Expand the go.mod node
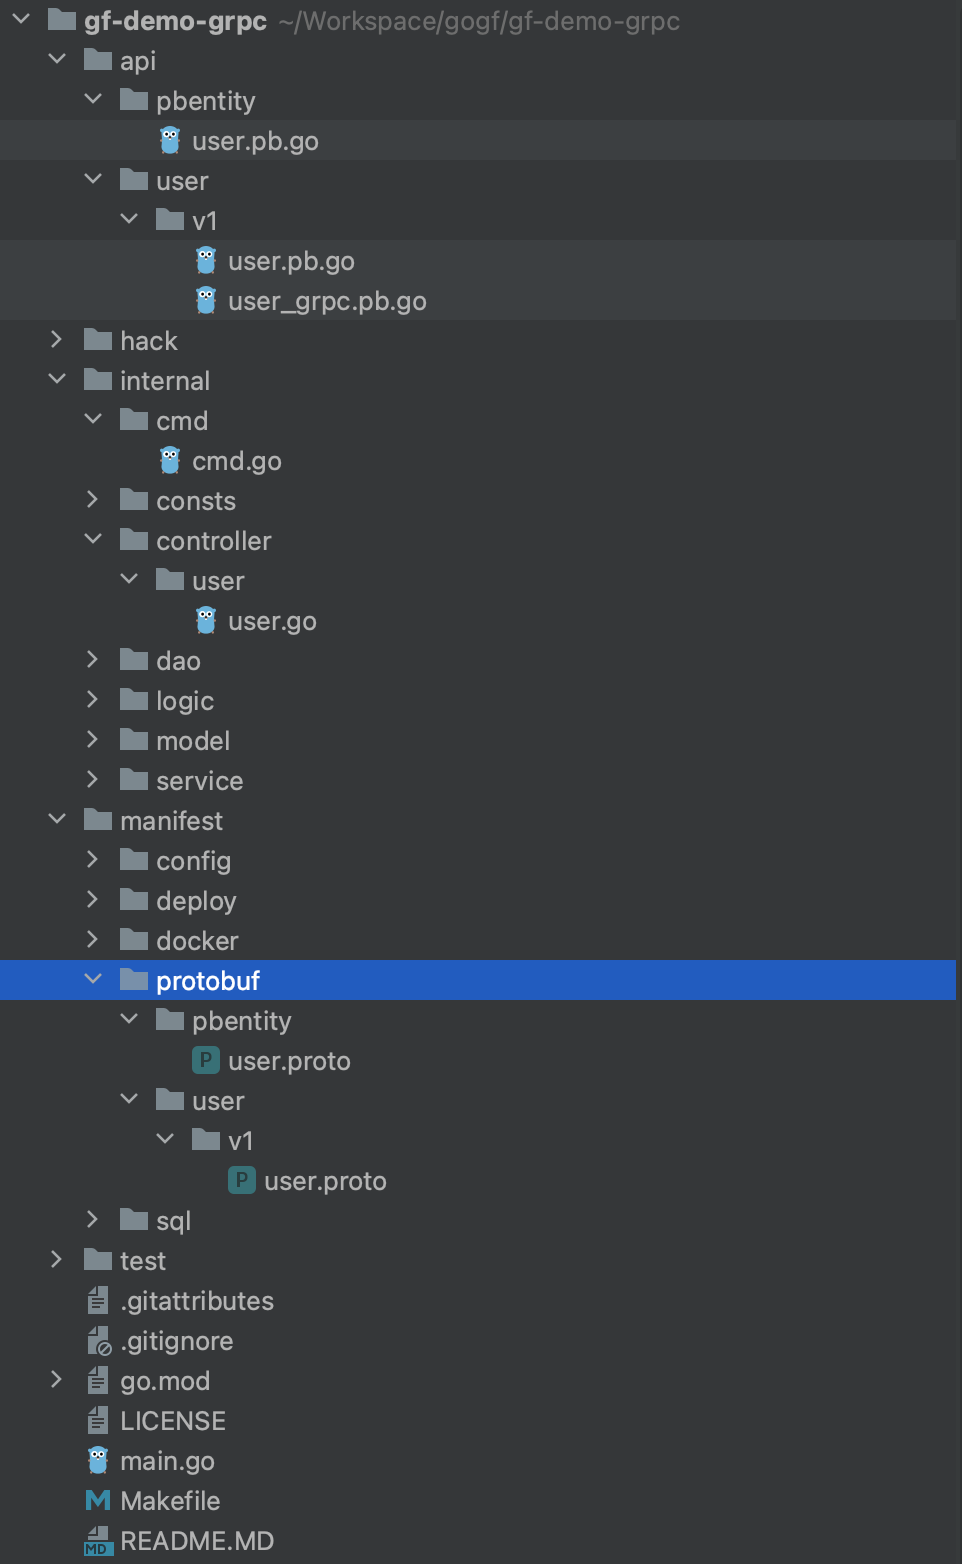The height and width of the screenshot is (1564, 962). click(x=57, y=1380)
